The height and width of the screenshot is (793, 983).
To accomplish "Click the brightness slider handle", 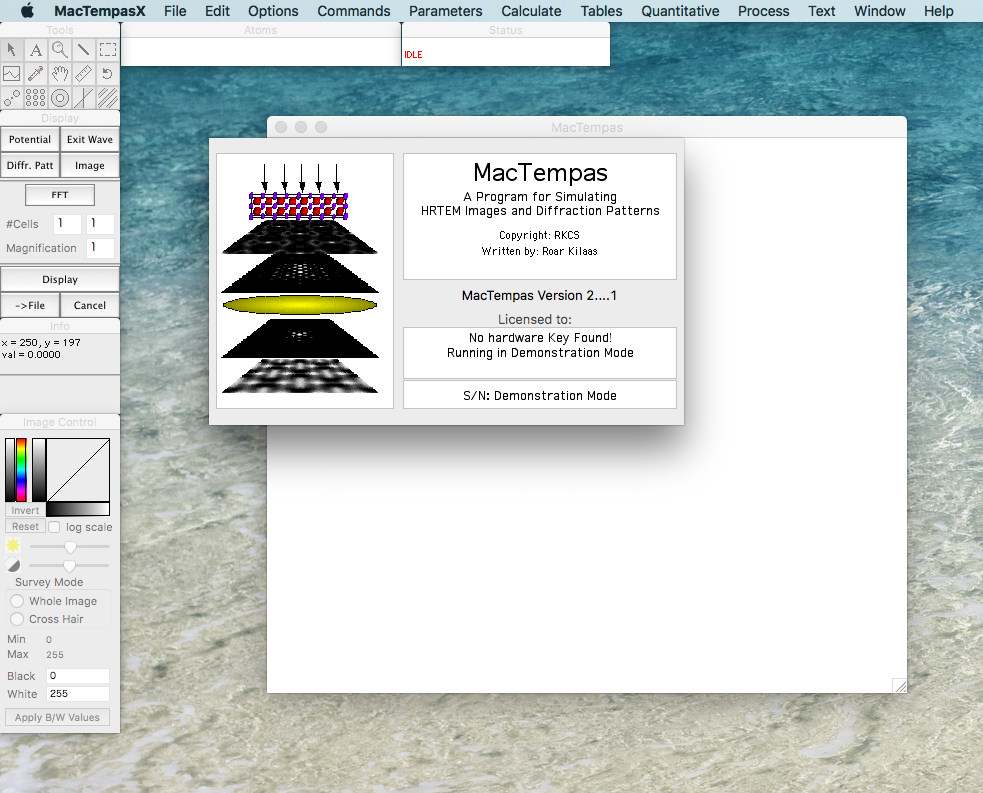I will 70,546.
